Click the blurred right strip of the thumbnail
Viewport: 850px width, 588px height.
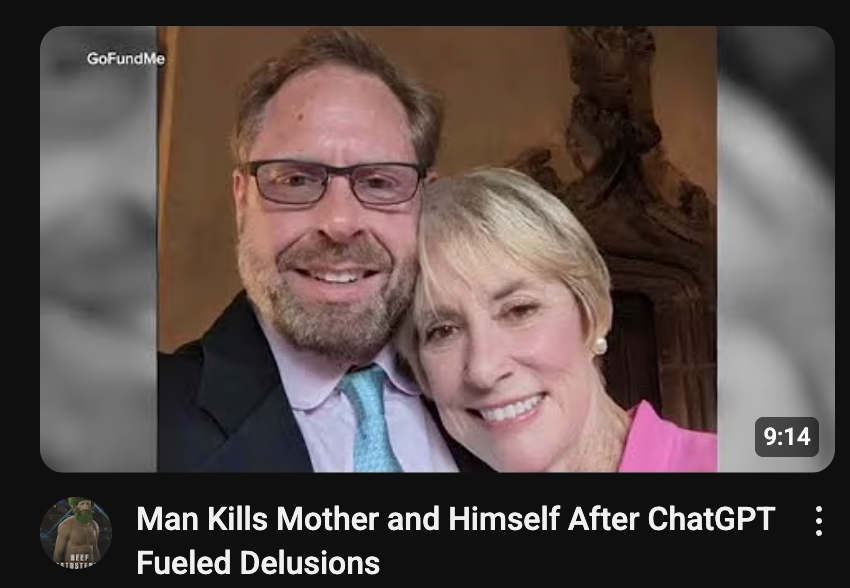776,249
